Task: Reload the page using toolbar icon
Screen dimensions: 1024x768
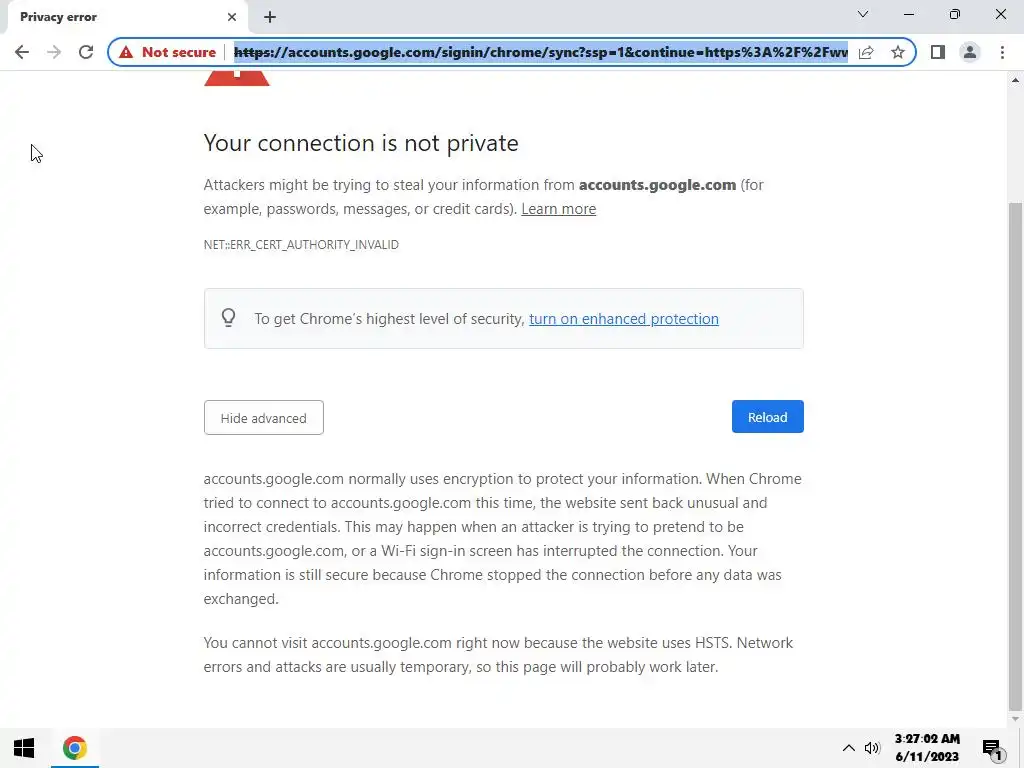Action: click(x=86, y=52)
